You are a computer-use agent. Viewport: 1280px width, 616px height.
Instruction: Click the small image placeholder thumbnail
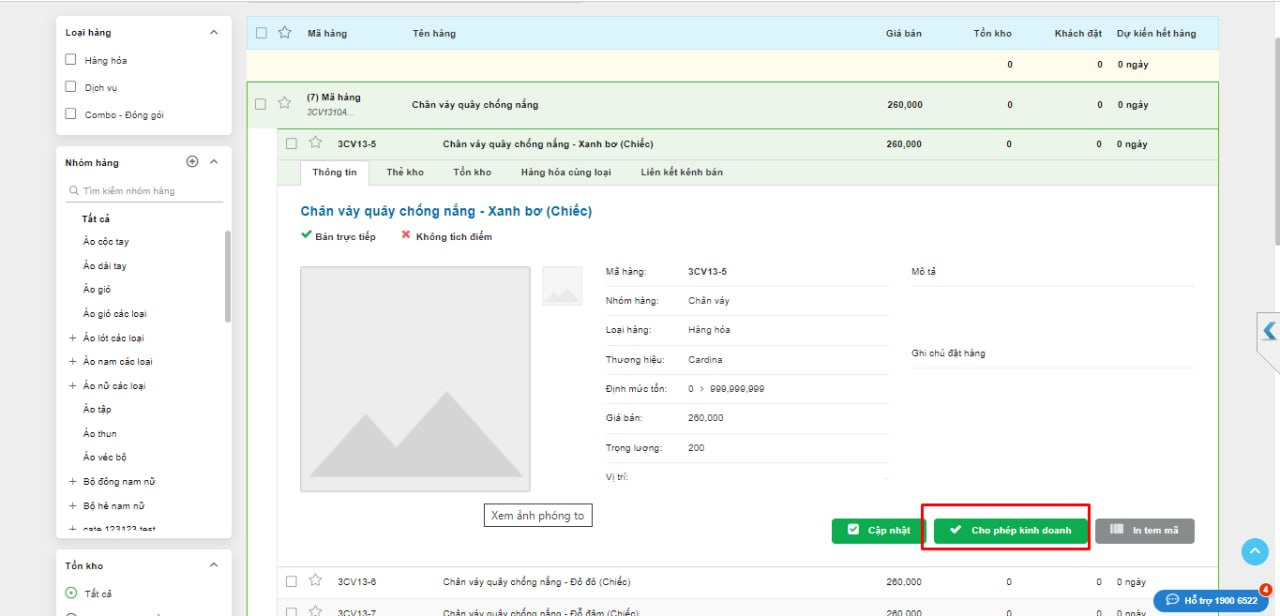561,286
